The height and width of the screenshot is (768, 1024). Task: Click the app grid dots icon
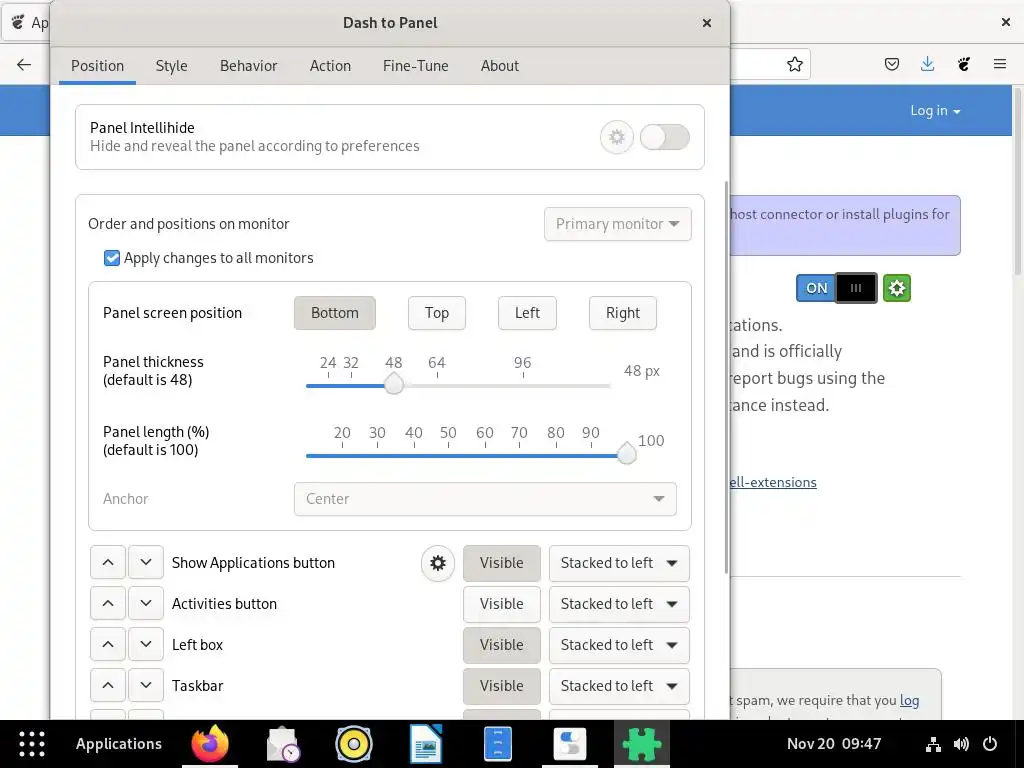pyautogui.click(x=32, y=744)
